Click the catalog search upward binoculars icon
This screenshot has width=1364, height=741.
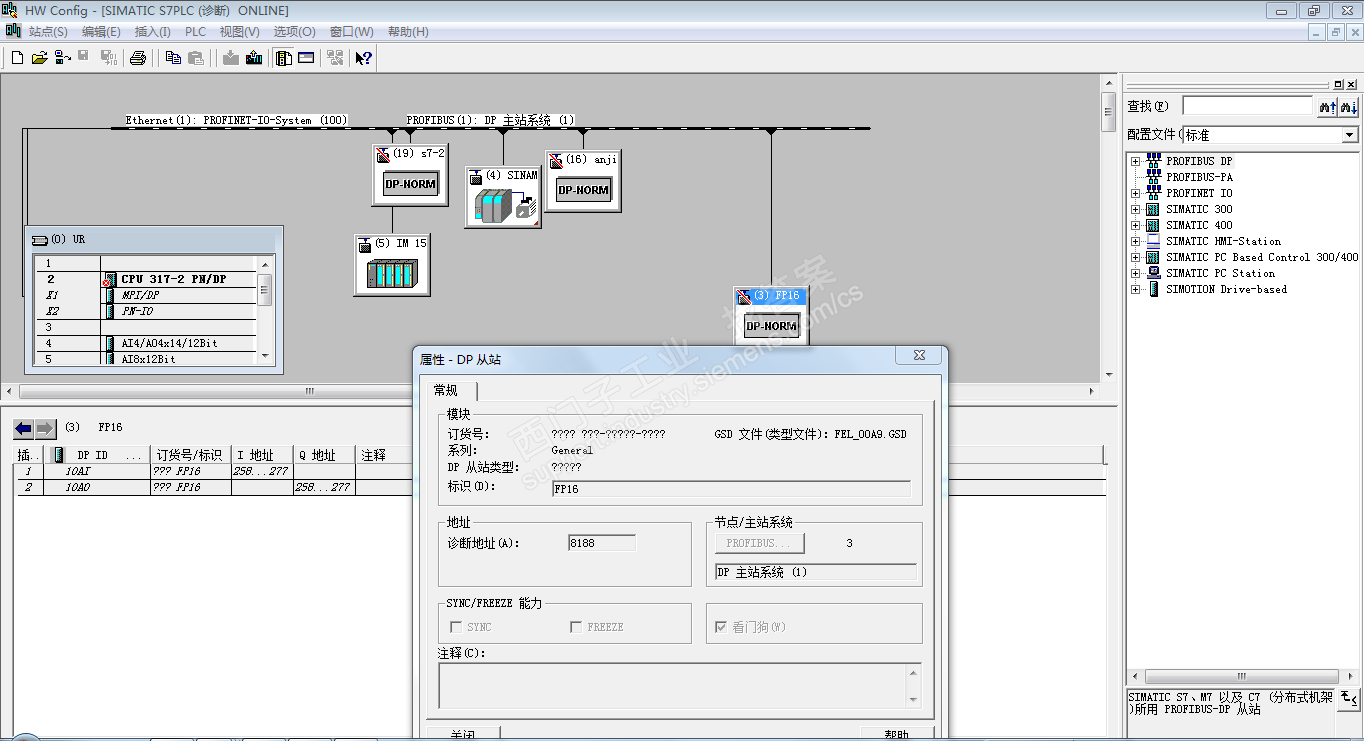pos(1327,106)
